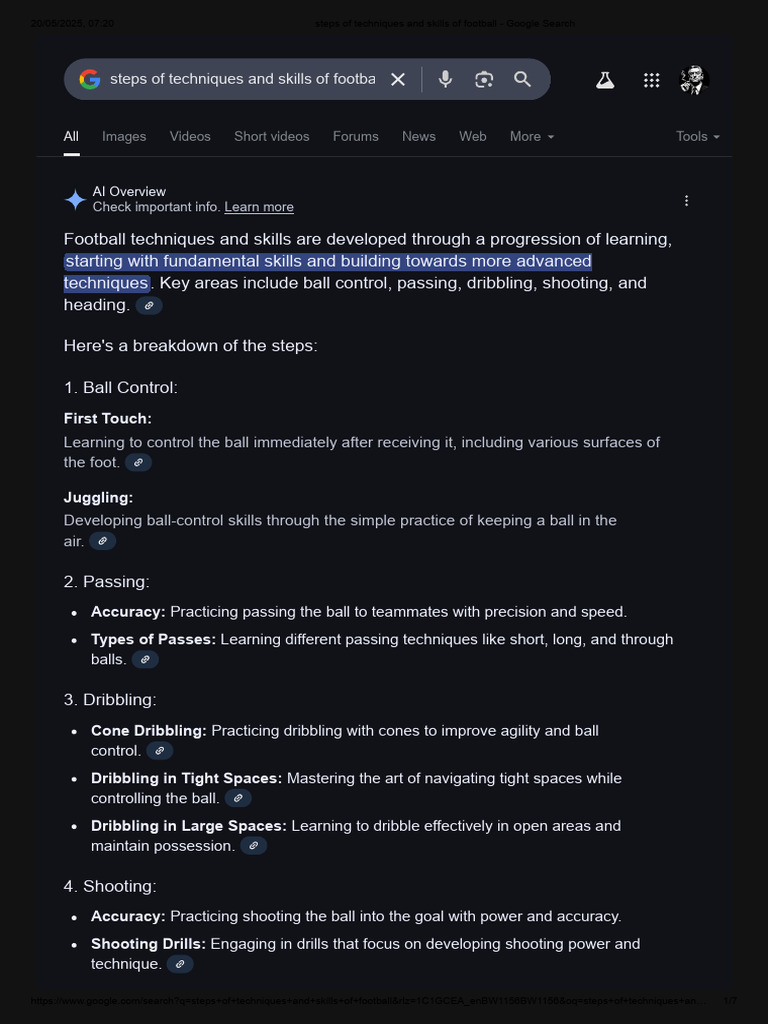The image size is (768, 1024).
Task: Open the Google apps grid icon
Action: (651, 80)
